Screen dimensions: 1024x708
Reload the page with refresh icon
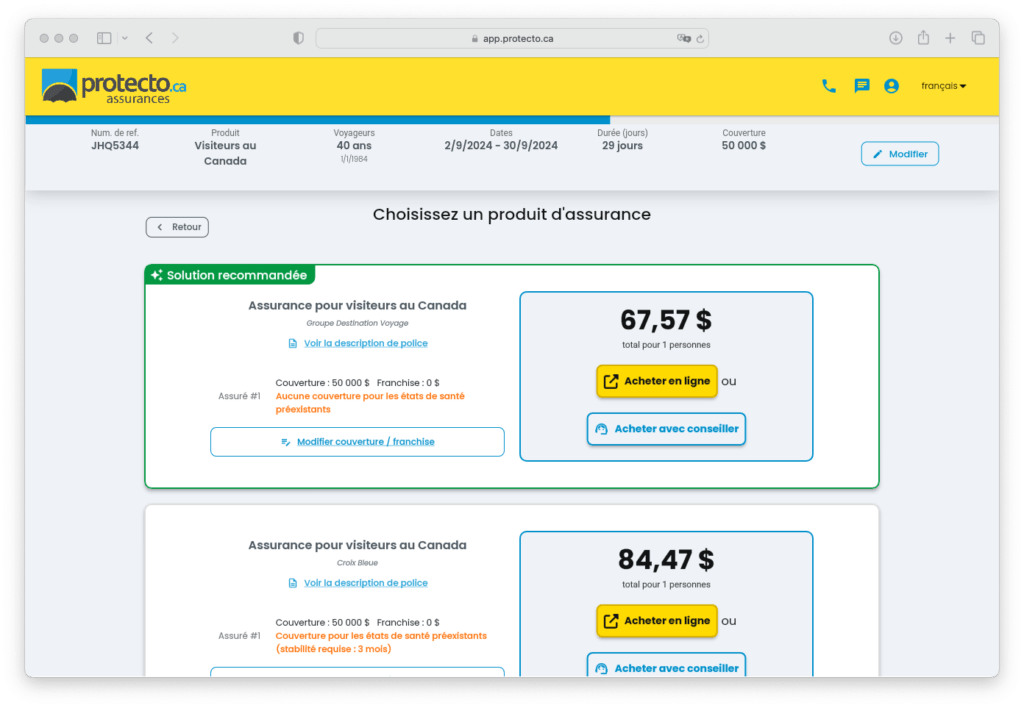click(700, 39)
